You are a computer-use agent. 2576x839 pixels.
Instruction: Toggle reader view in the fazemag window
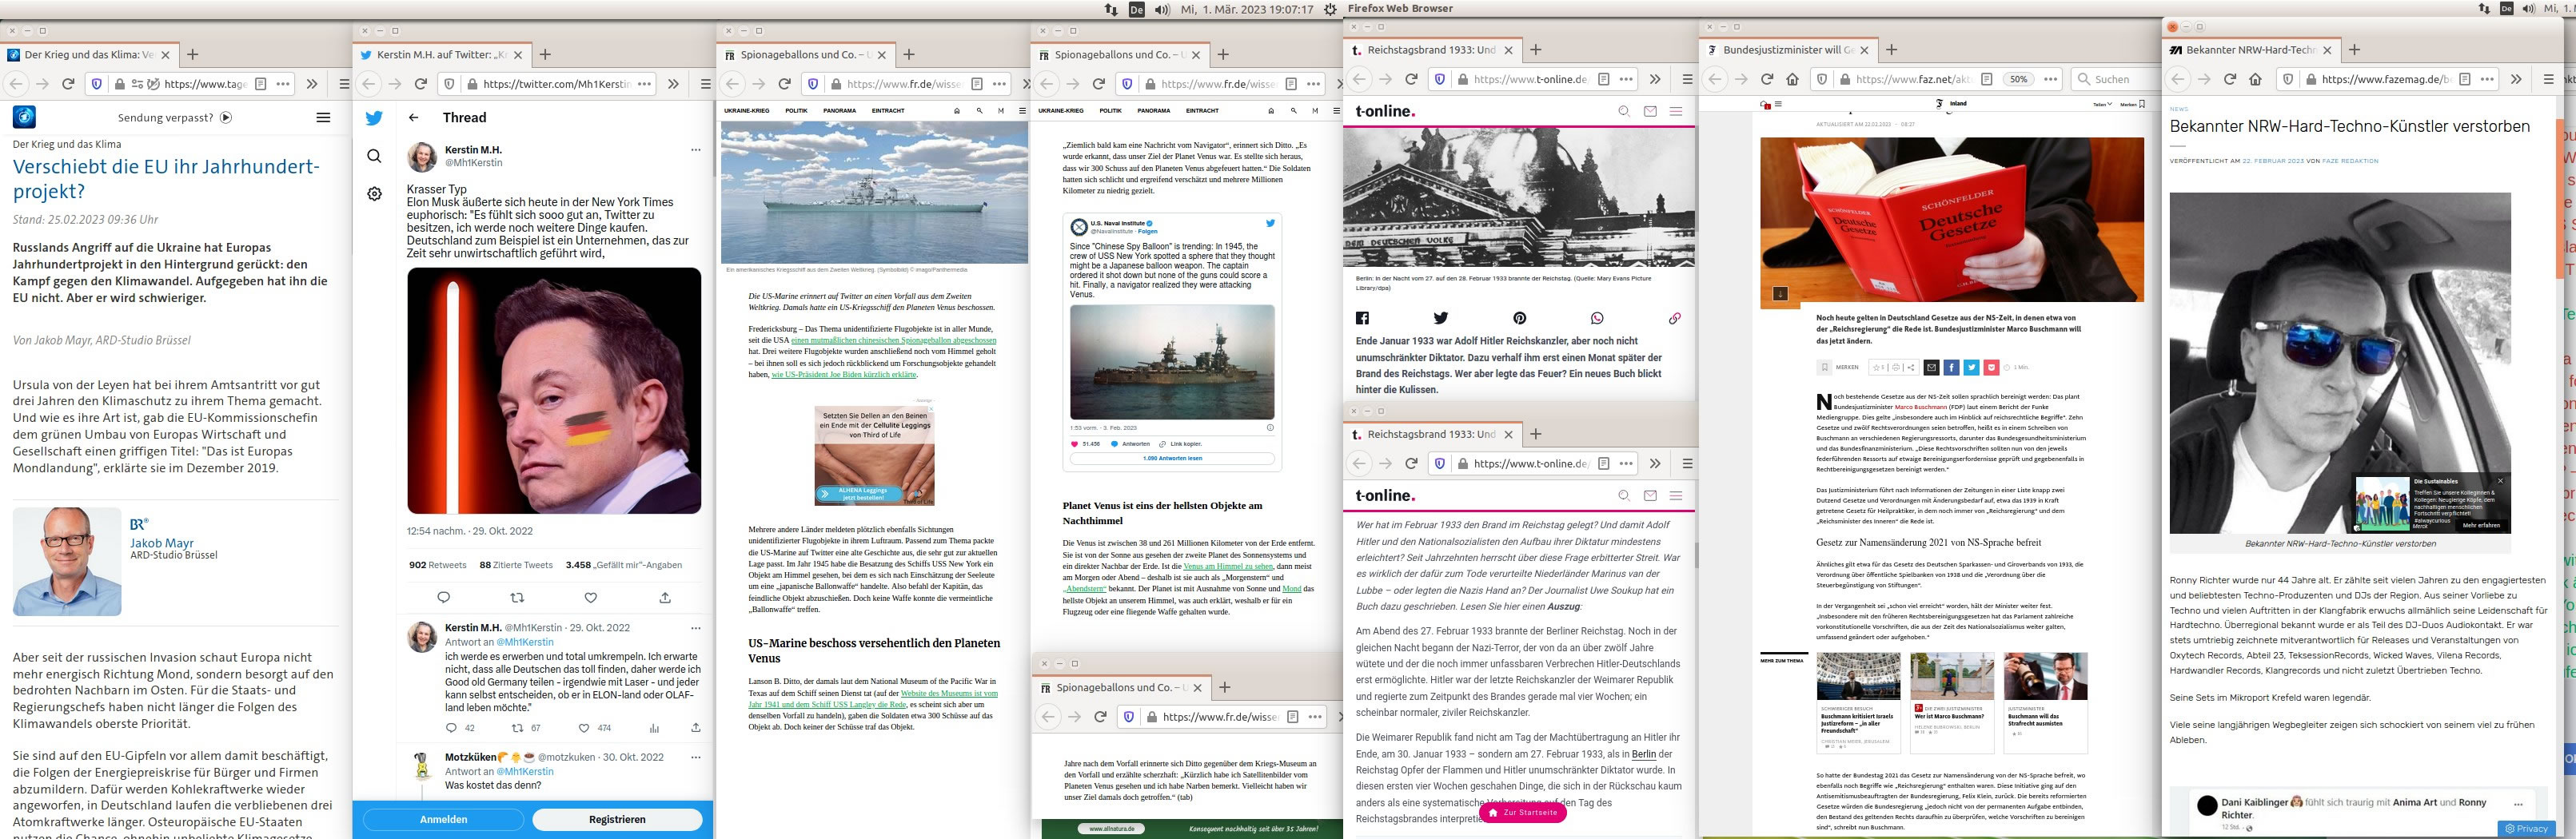2465,79
